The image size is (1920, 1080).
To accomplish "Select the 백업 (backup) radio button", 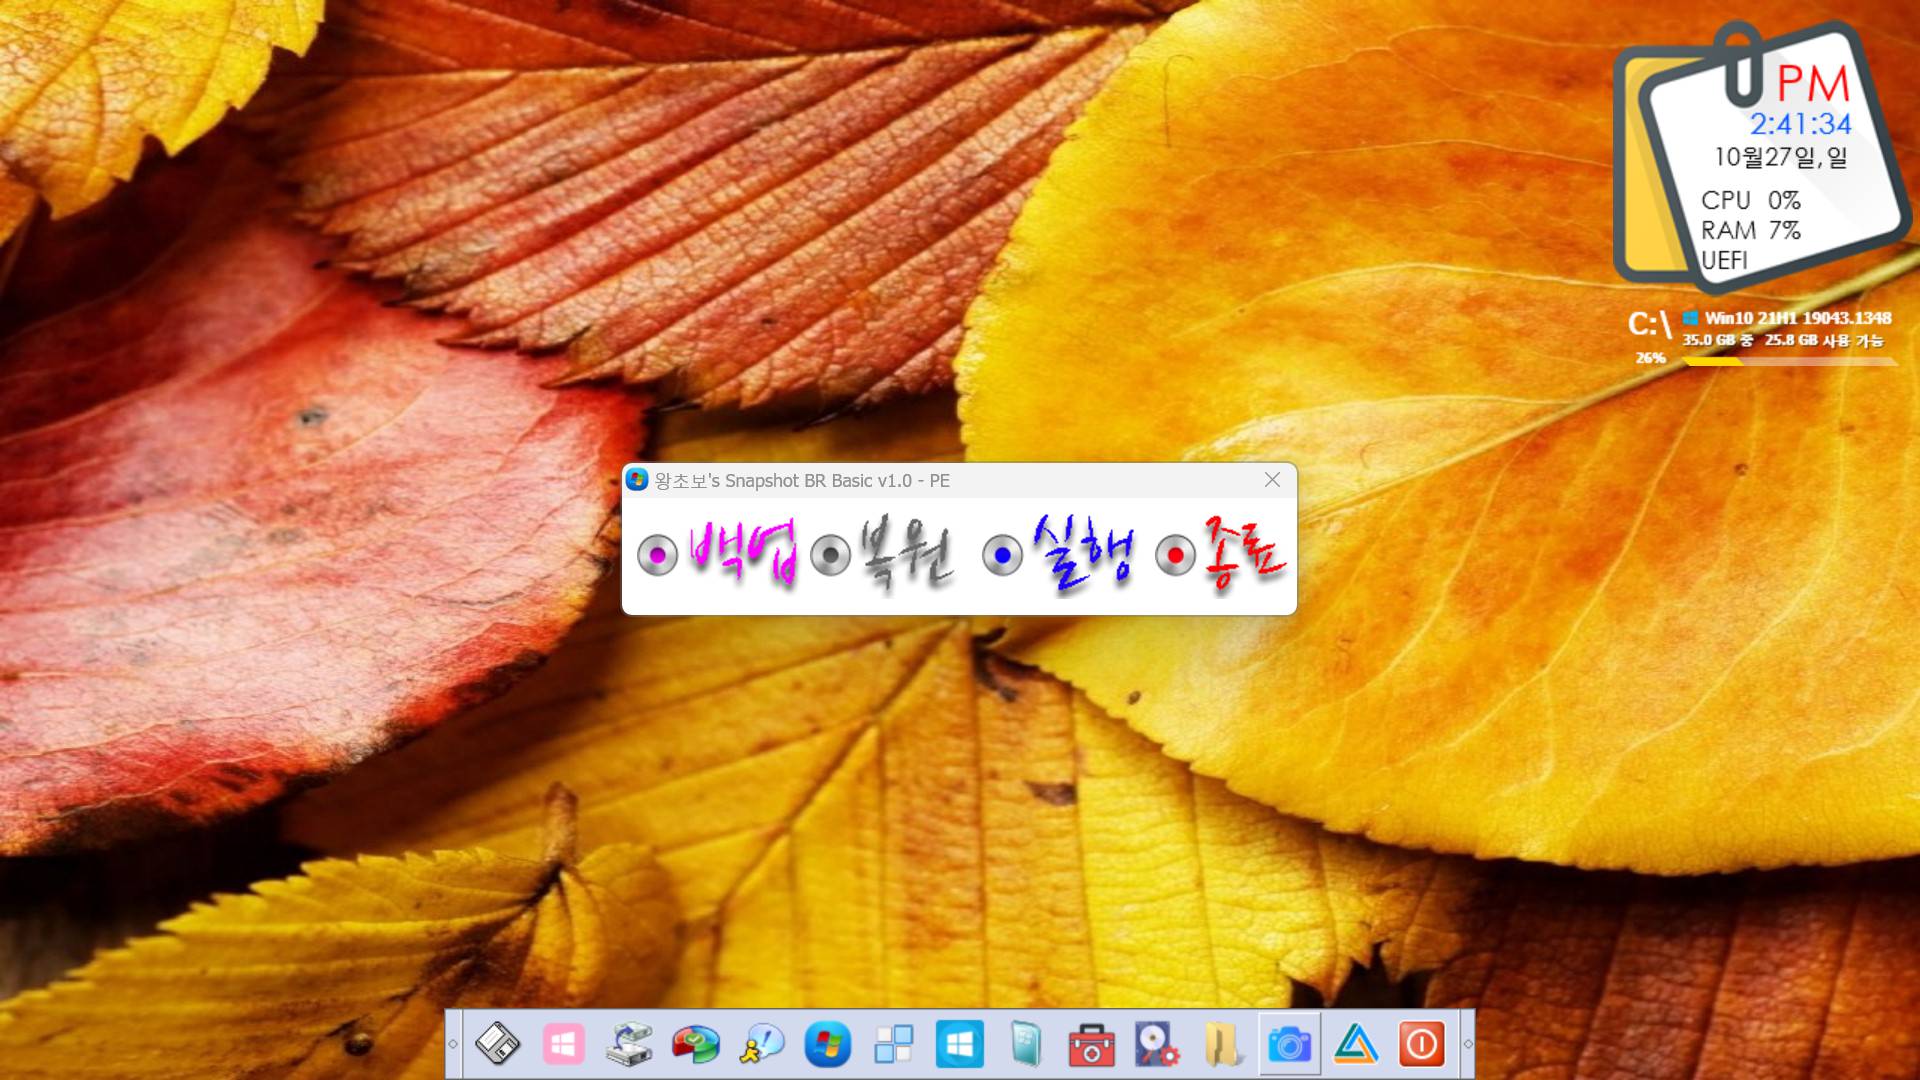I will tap(657, 555).
